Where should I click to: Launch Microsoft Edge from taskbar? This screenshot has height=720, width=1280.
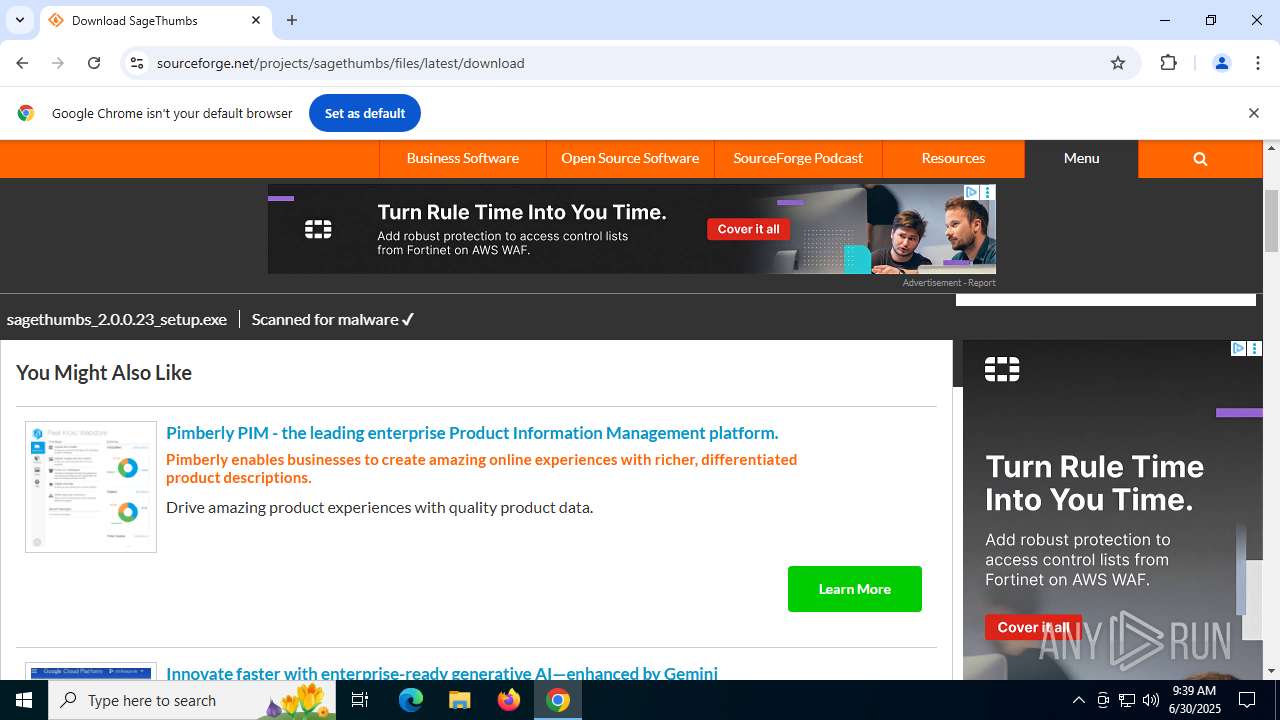coord(411,700)
